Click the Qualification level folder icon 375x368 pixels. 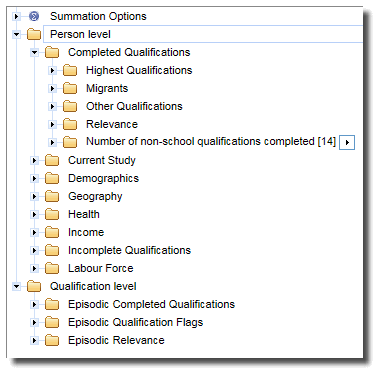pos(34,286)
